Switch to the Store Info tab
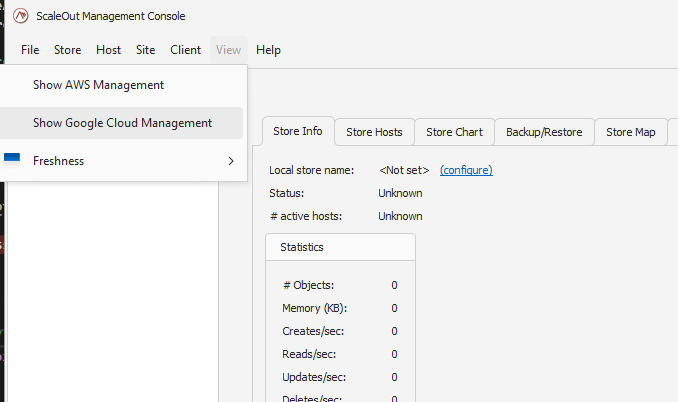Viewport: 678px width, 402px height. pos(298,131)
